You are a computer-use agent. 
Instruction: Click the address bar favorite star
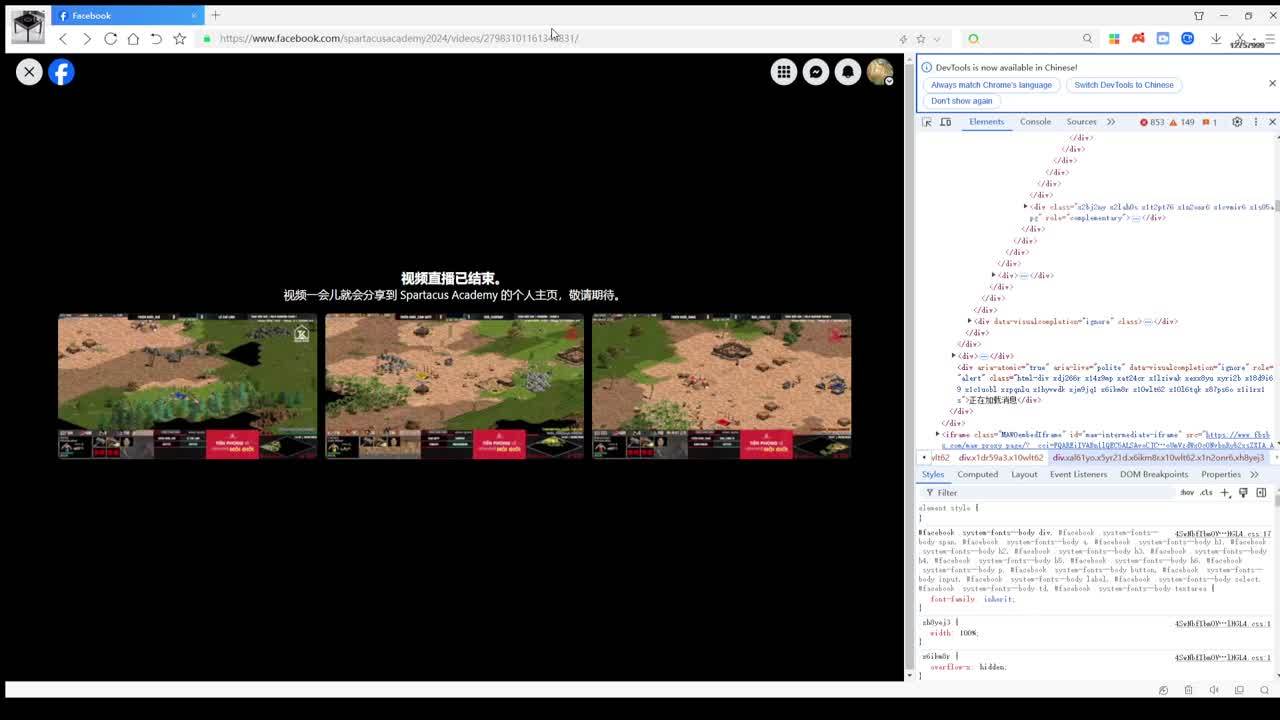(x=921, y=39)
